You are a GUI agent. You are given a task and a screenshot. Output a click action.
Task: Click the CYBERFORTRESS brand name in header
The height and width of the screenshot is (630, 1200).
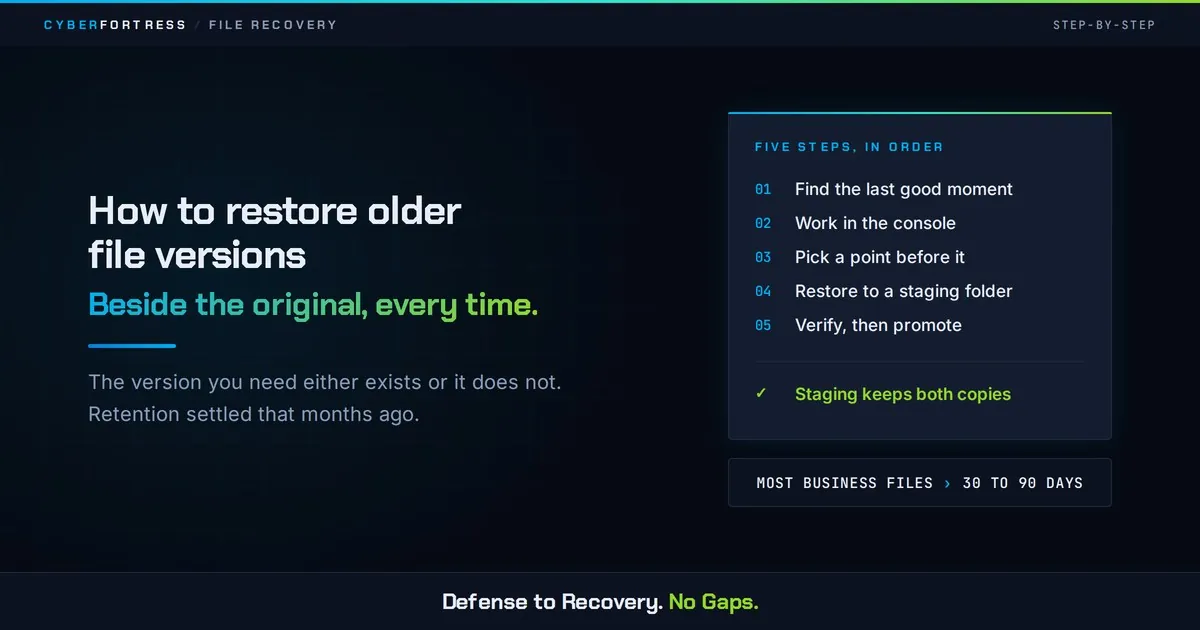point(115,25)
